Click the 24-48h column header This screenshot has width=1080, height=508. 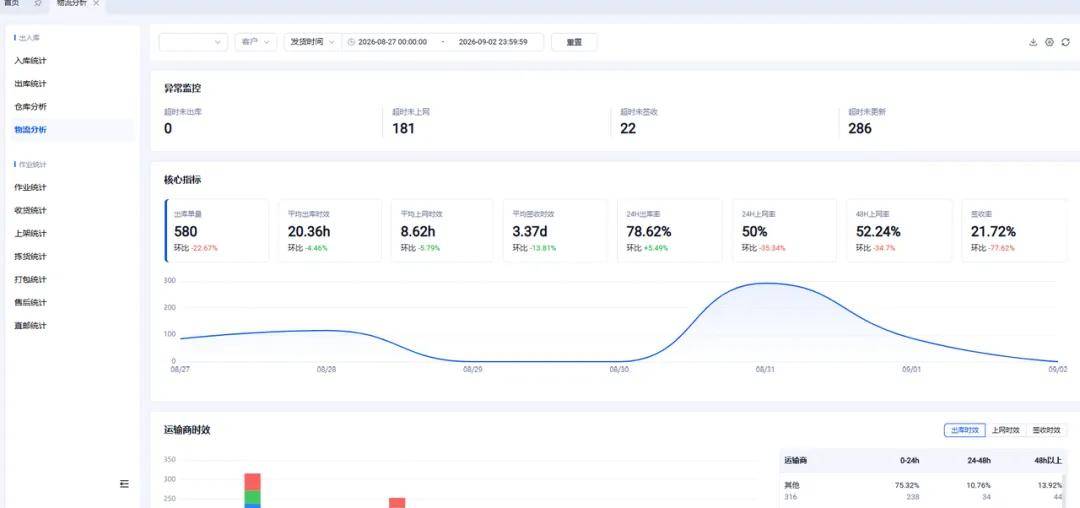[978, 460]
